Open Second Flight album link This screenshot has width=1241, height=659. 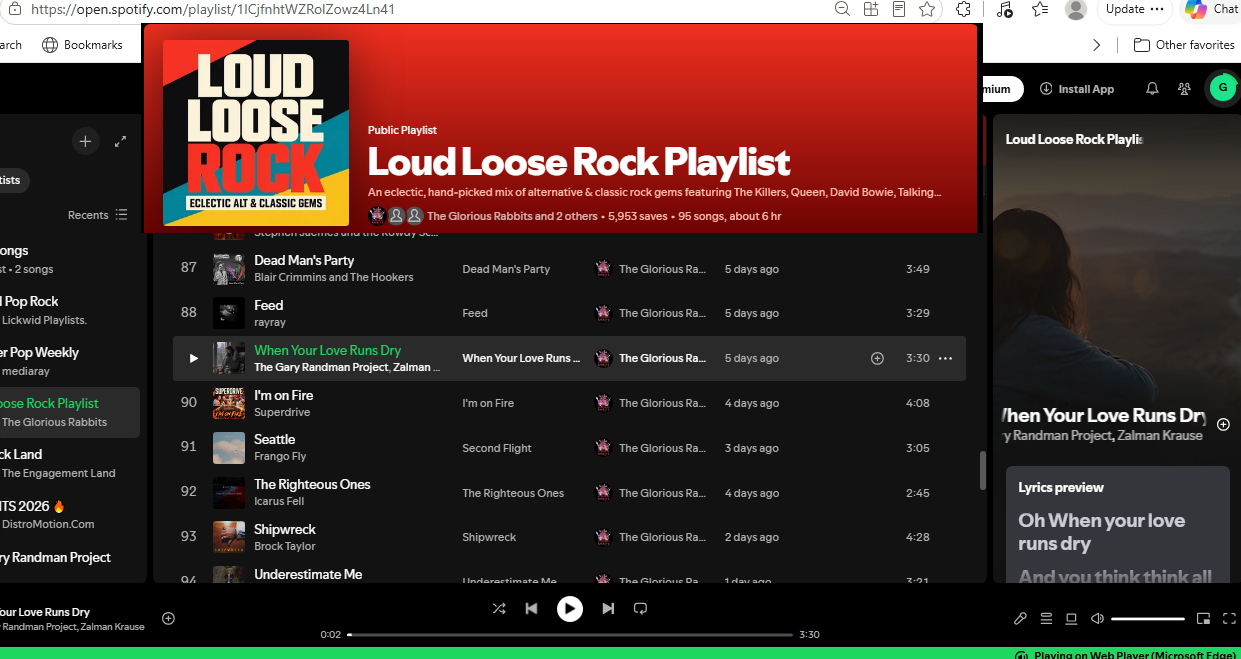pos(497,448)
